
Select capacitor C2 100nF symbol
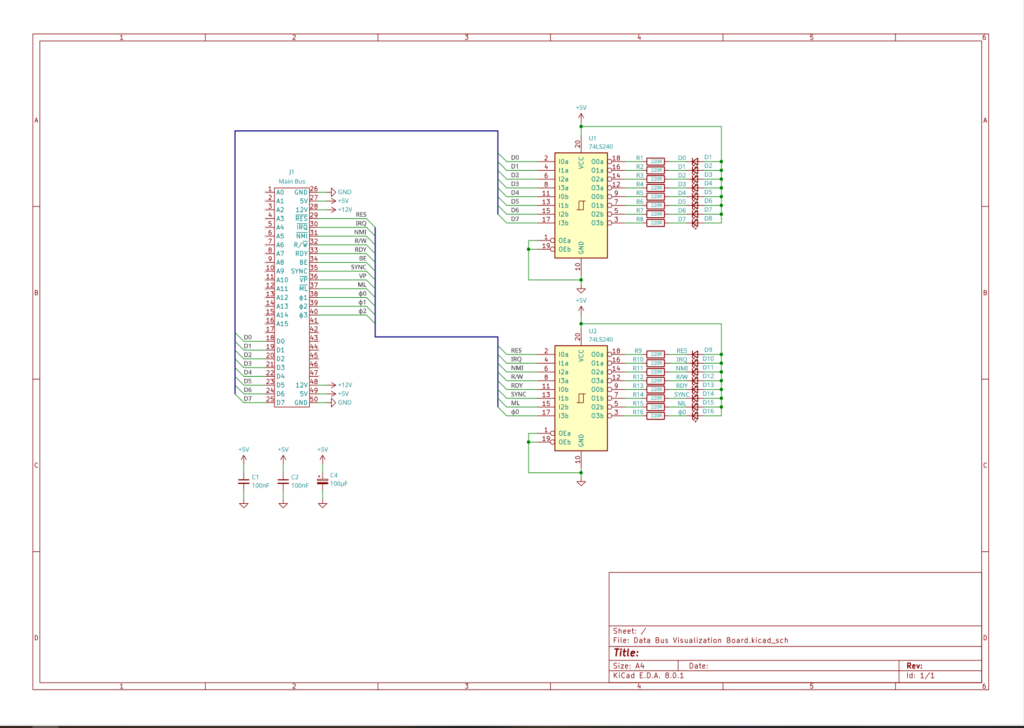(x=283, y=481)
